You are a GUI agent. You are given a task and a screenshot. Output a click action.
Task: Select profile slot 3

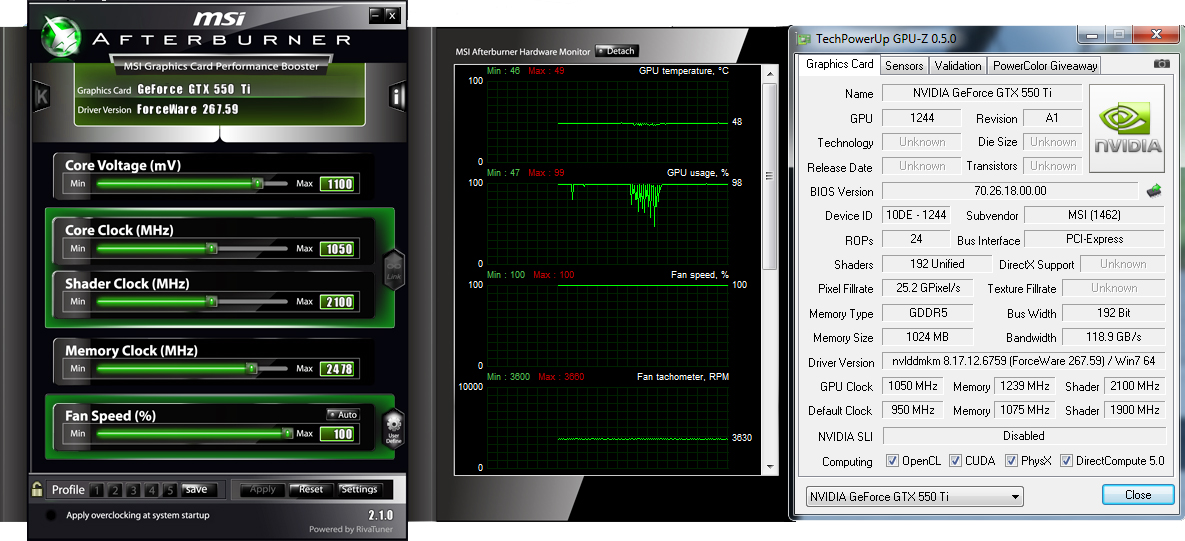point(133,490)
